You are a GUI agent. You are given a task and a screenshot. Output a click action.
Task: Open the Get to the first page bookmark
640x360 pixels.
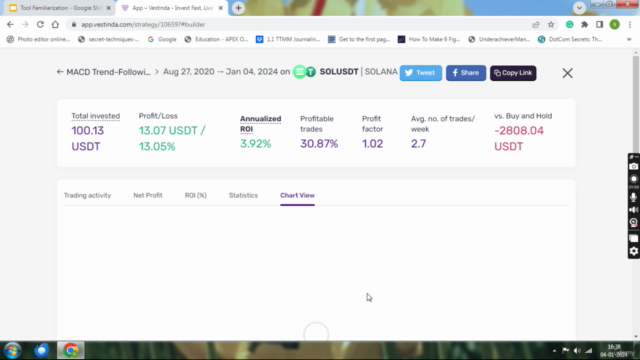tap(359, 39)
